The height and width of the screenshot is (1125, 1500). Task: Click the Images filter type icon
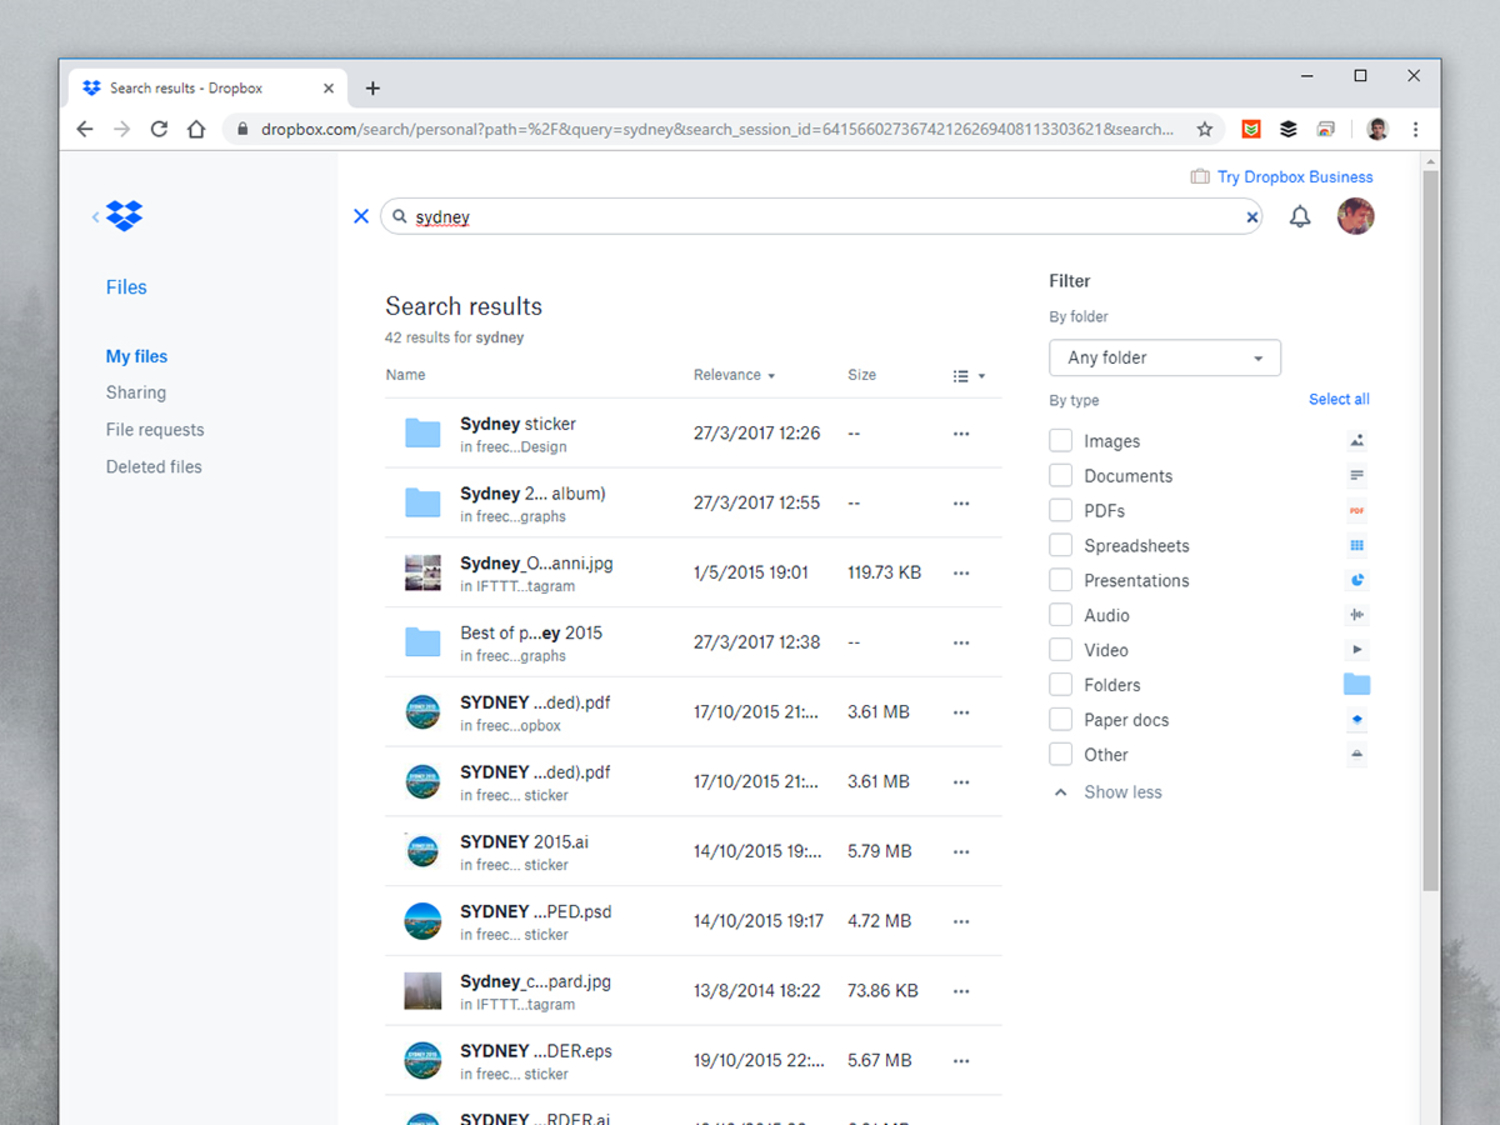pyautogui.click(x=1356, y=440)
